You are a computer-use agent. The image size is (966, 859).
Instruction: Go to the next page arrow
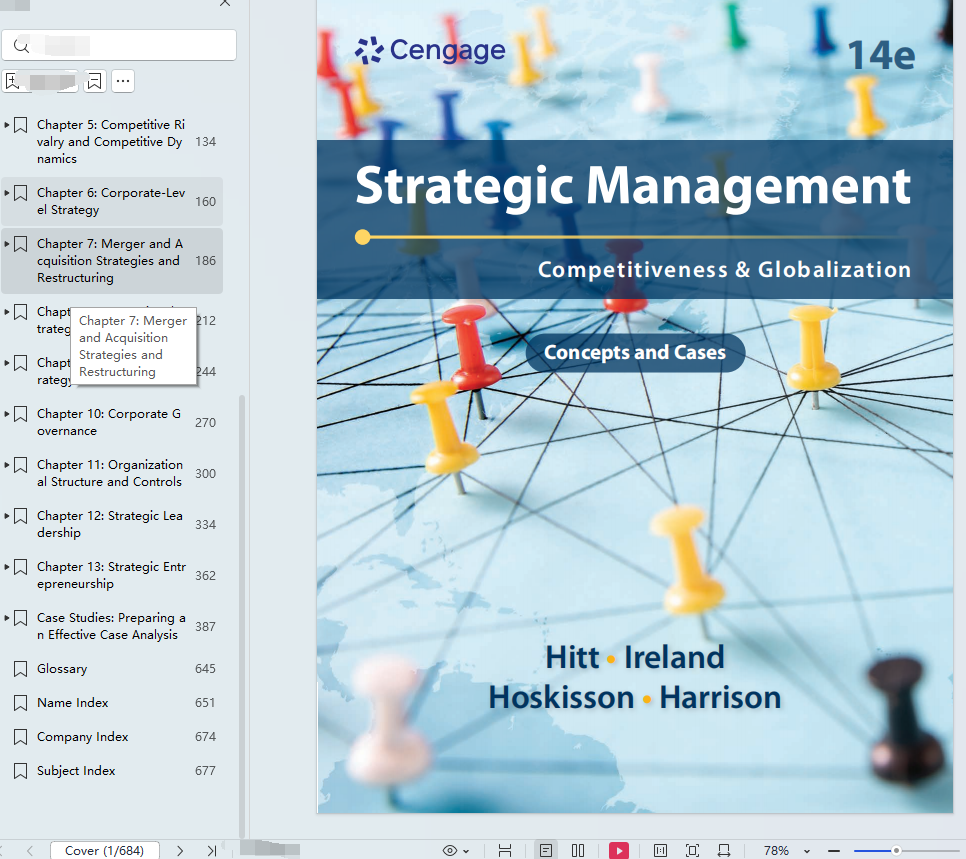point(180,850)
